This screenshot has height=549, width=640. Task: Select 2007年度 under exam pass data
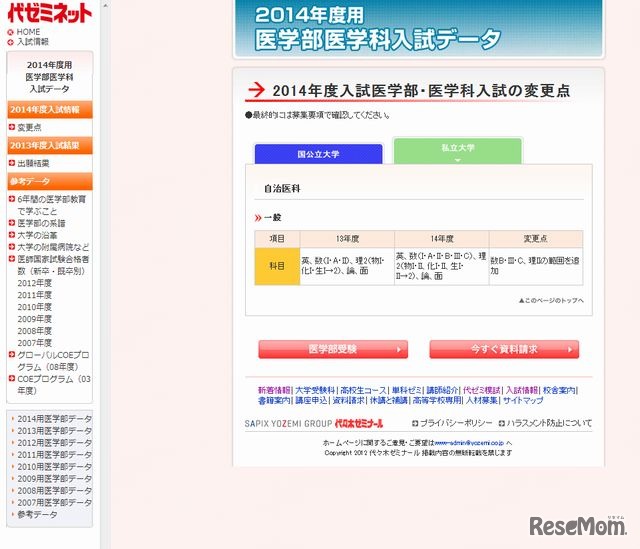[35, 343]
